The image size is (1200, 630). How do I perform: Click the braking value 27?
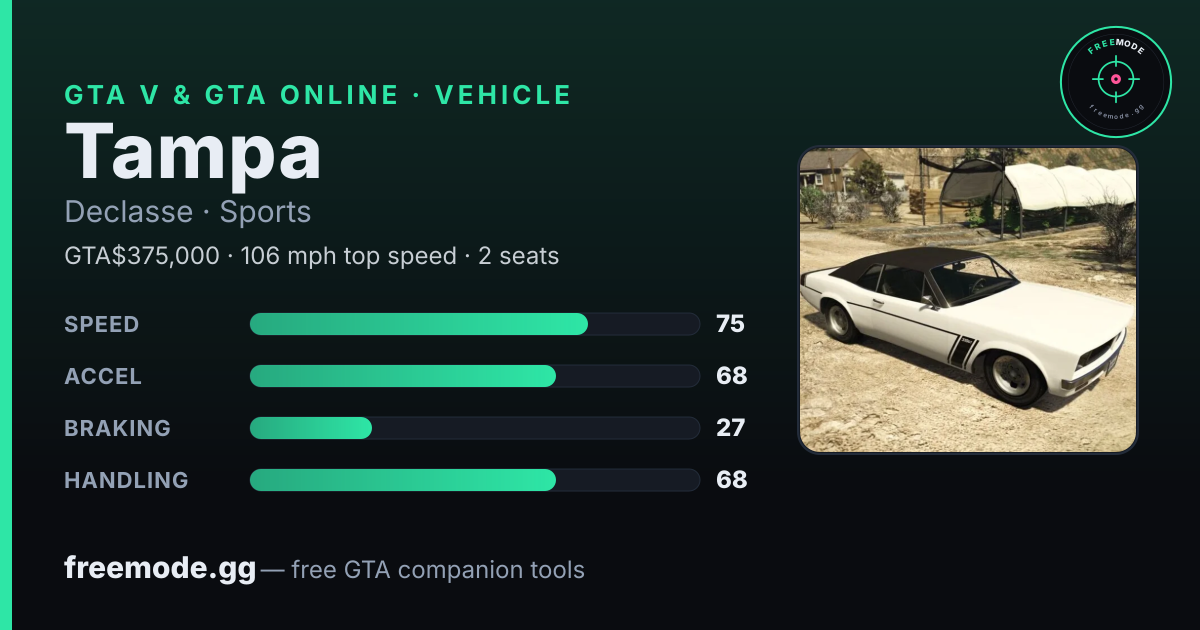click(730, 428)
